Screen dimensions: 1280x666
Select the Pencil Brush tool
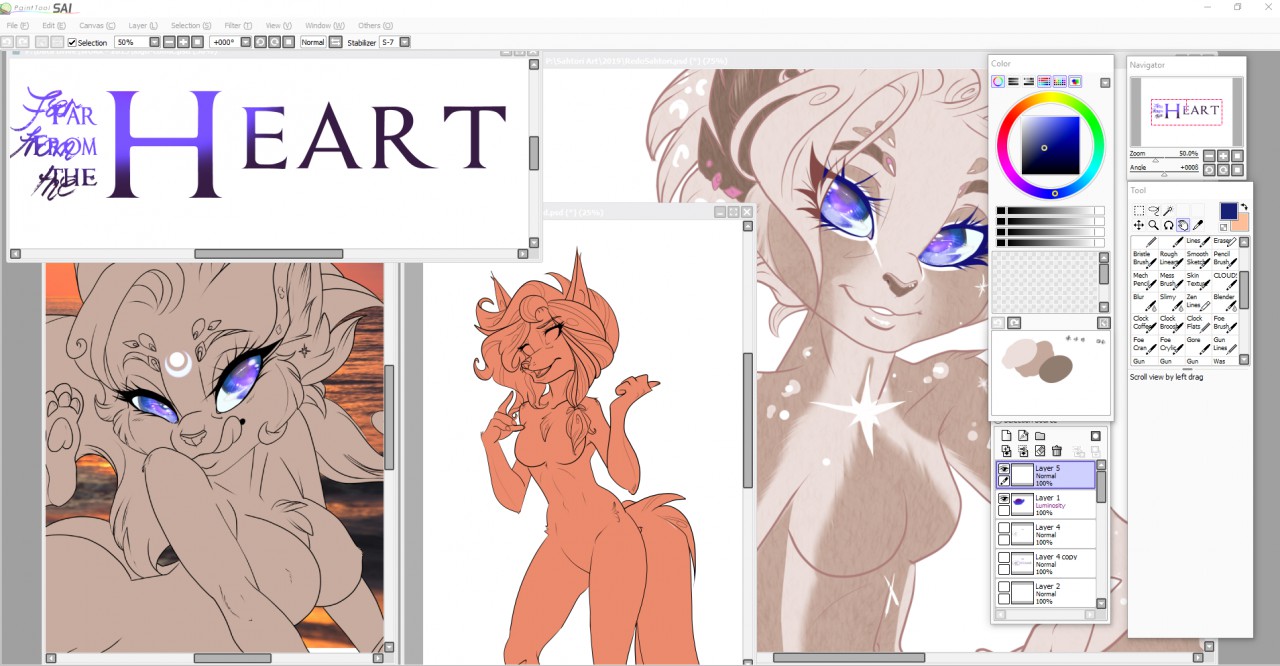click(x=1226, y=258)
